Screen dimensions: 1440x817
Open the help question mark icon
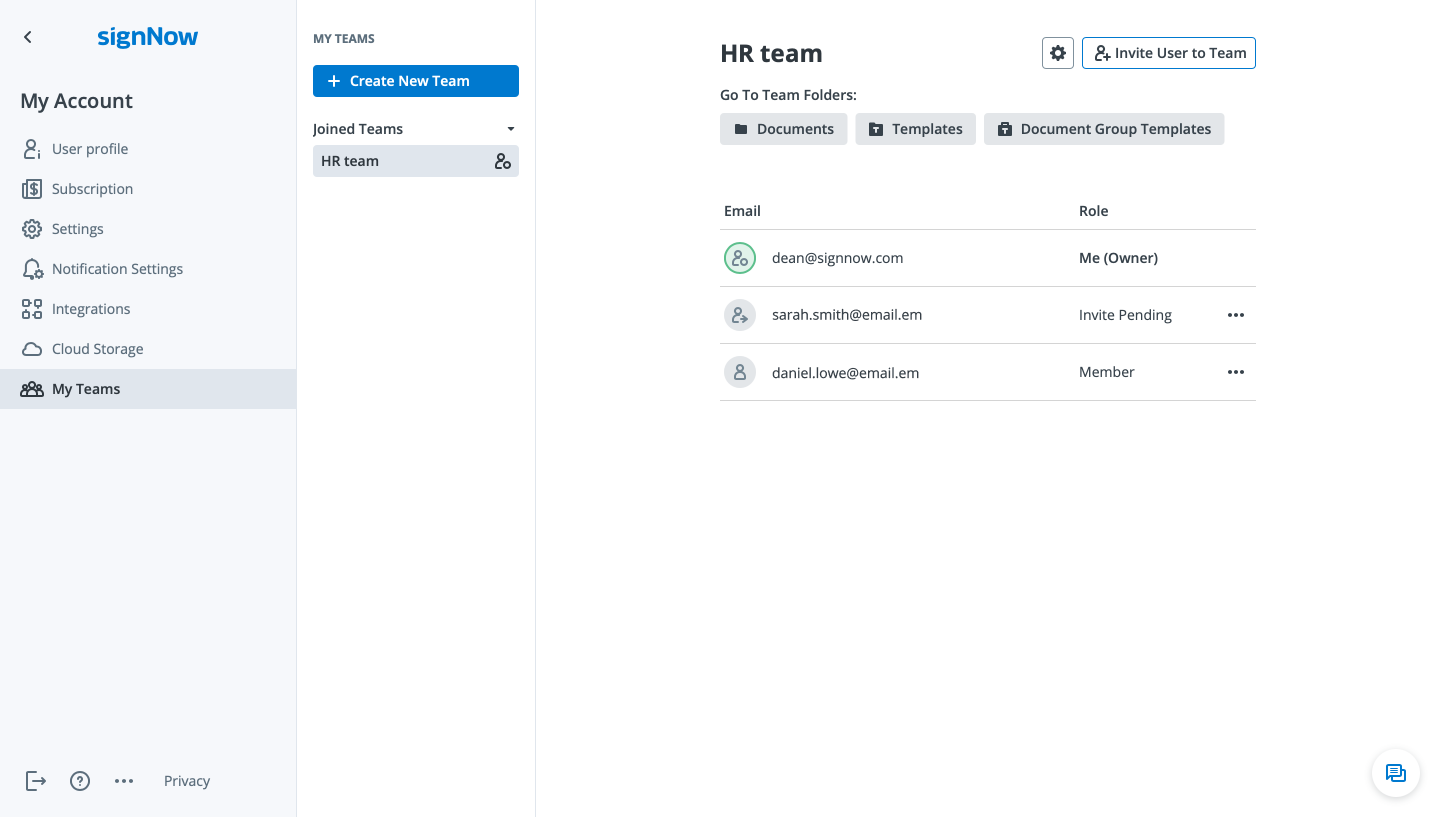pyautogui.click(x=80, y=781)
